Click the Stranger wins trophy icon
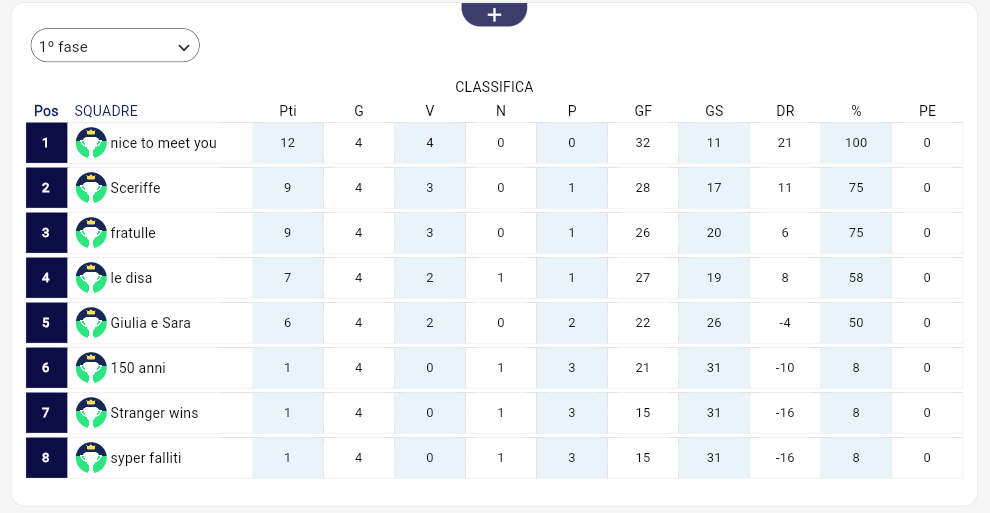The height and width of the screenshot is (513, 990). click(91, 413)
